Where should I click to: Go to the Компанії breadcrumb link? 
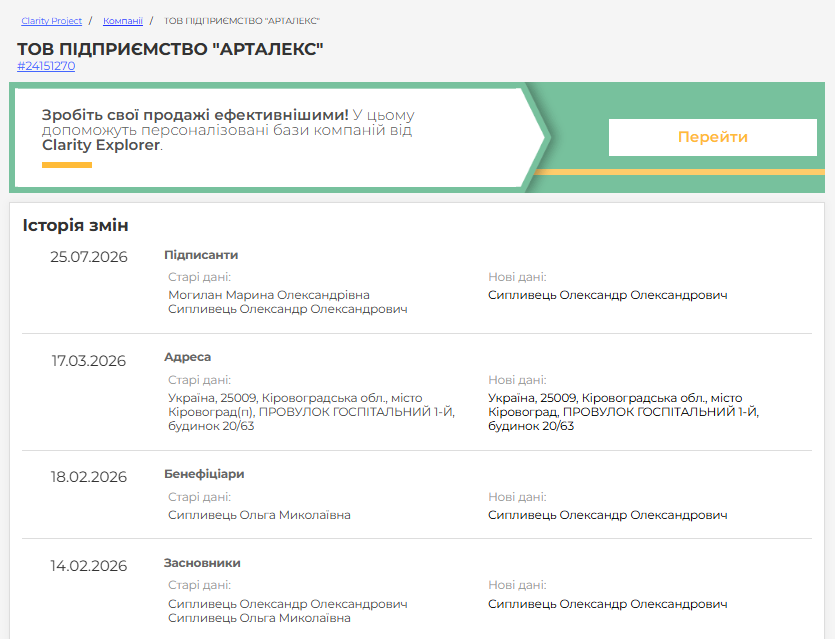(x=122, y=21)
